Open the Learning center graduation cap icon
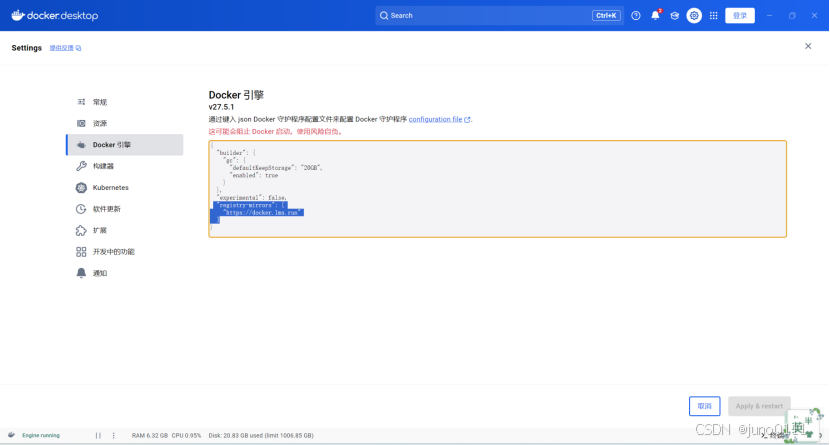830x445 pixels. (674, 15)
